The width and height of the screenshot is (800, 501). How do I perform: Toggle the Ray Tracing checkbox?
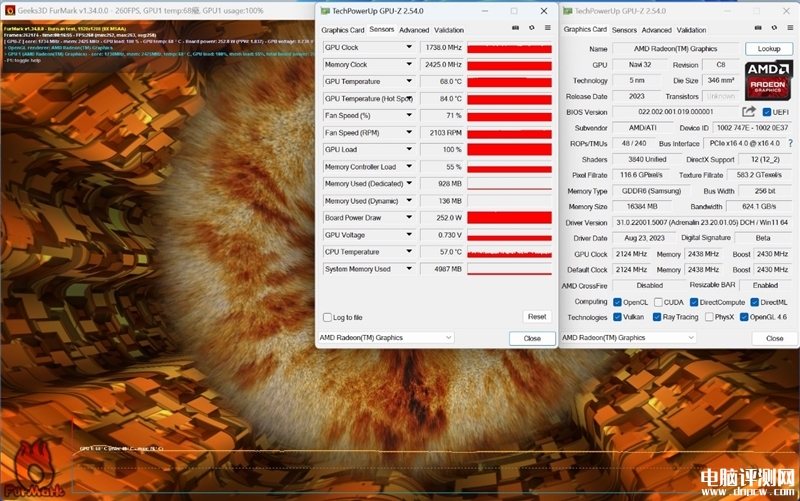pyautogui.click(x=657, y=317)
